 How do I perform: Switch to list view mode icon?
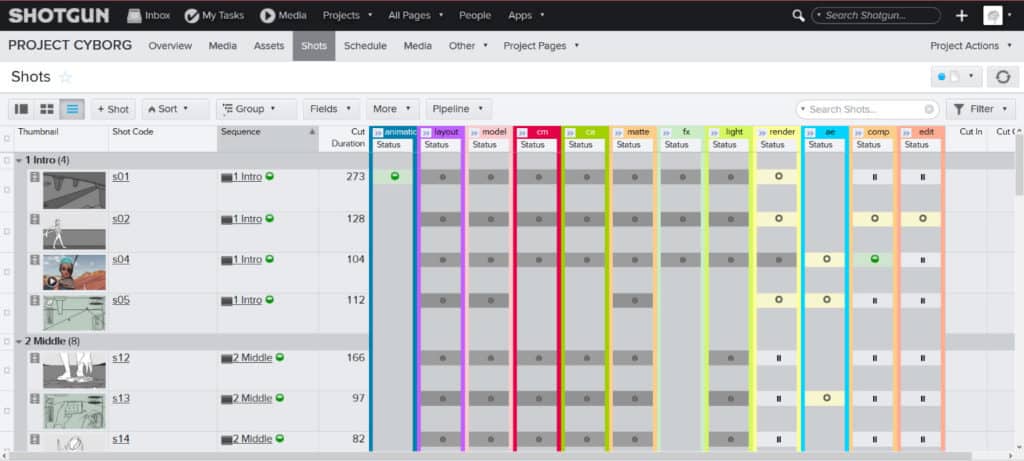click(72, 109)
